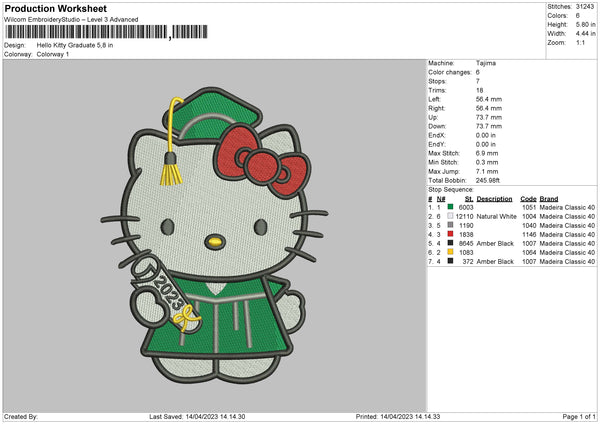
Task: Pick the red thread swatch, code 1146
Action: tap(451, 234)
